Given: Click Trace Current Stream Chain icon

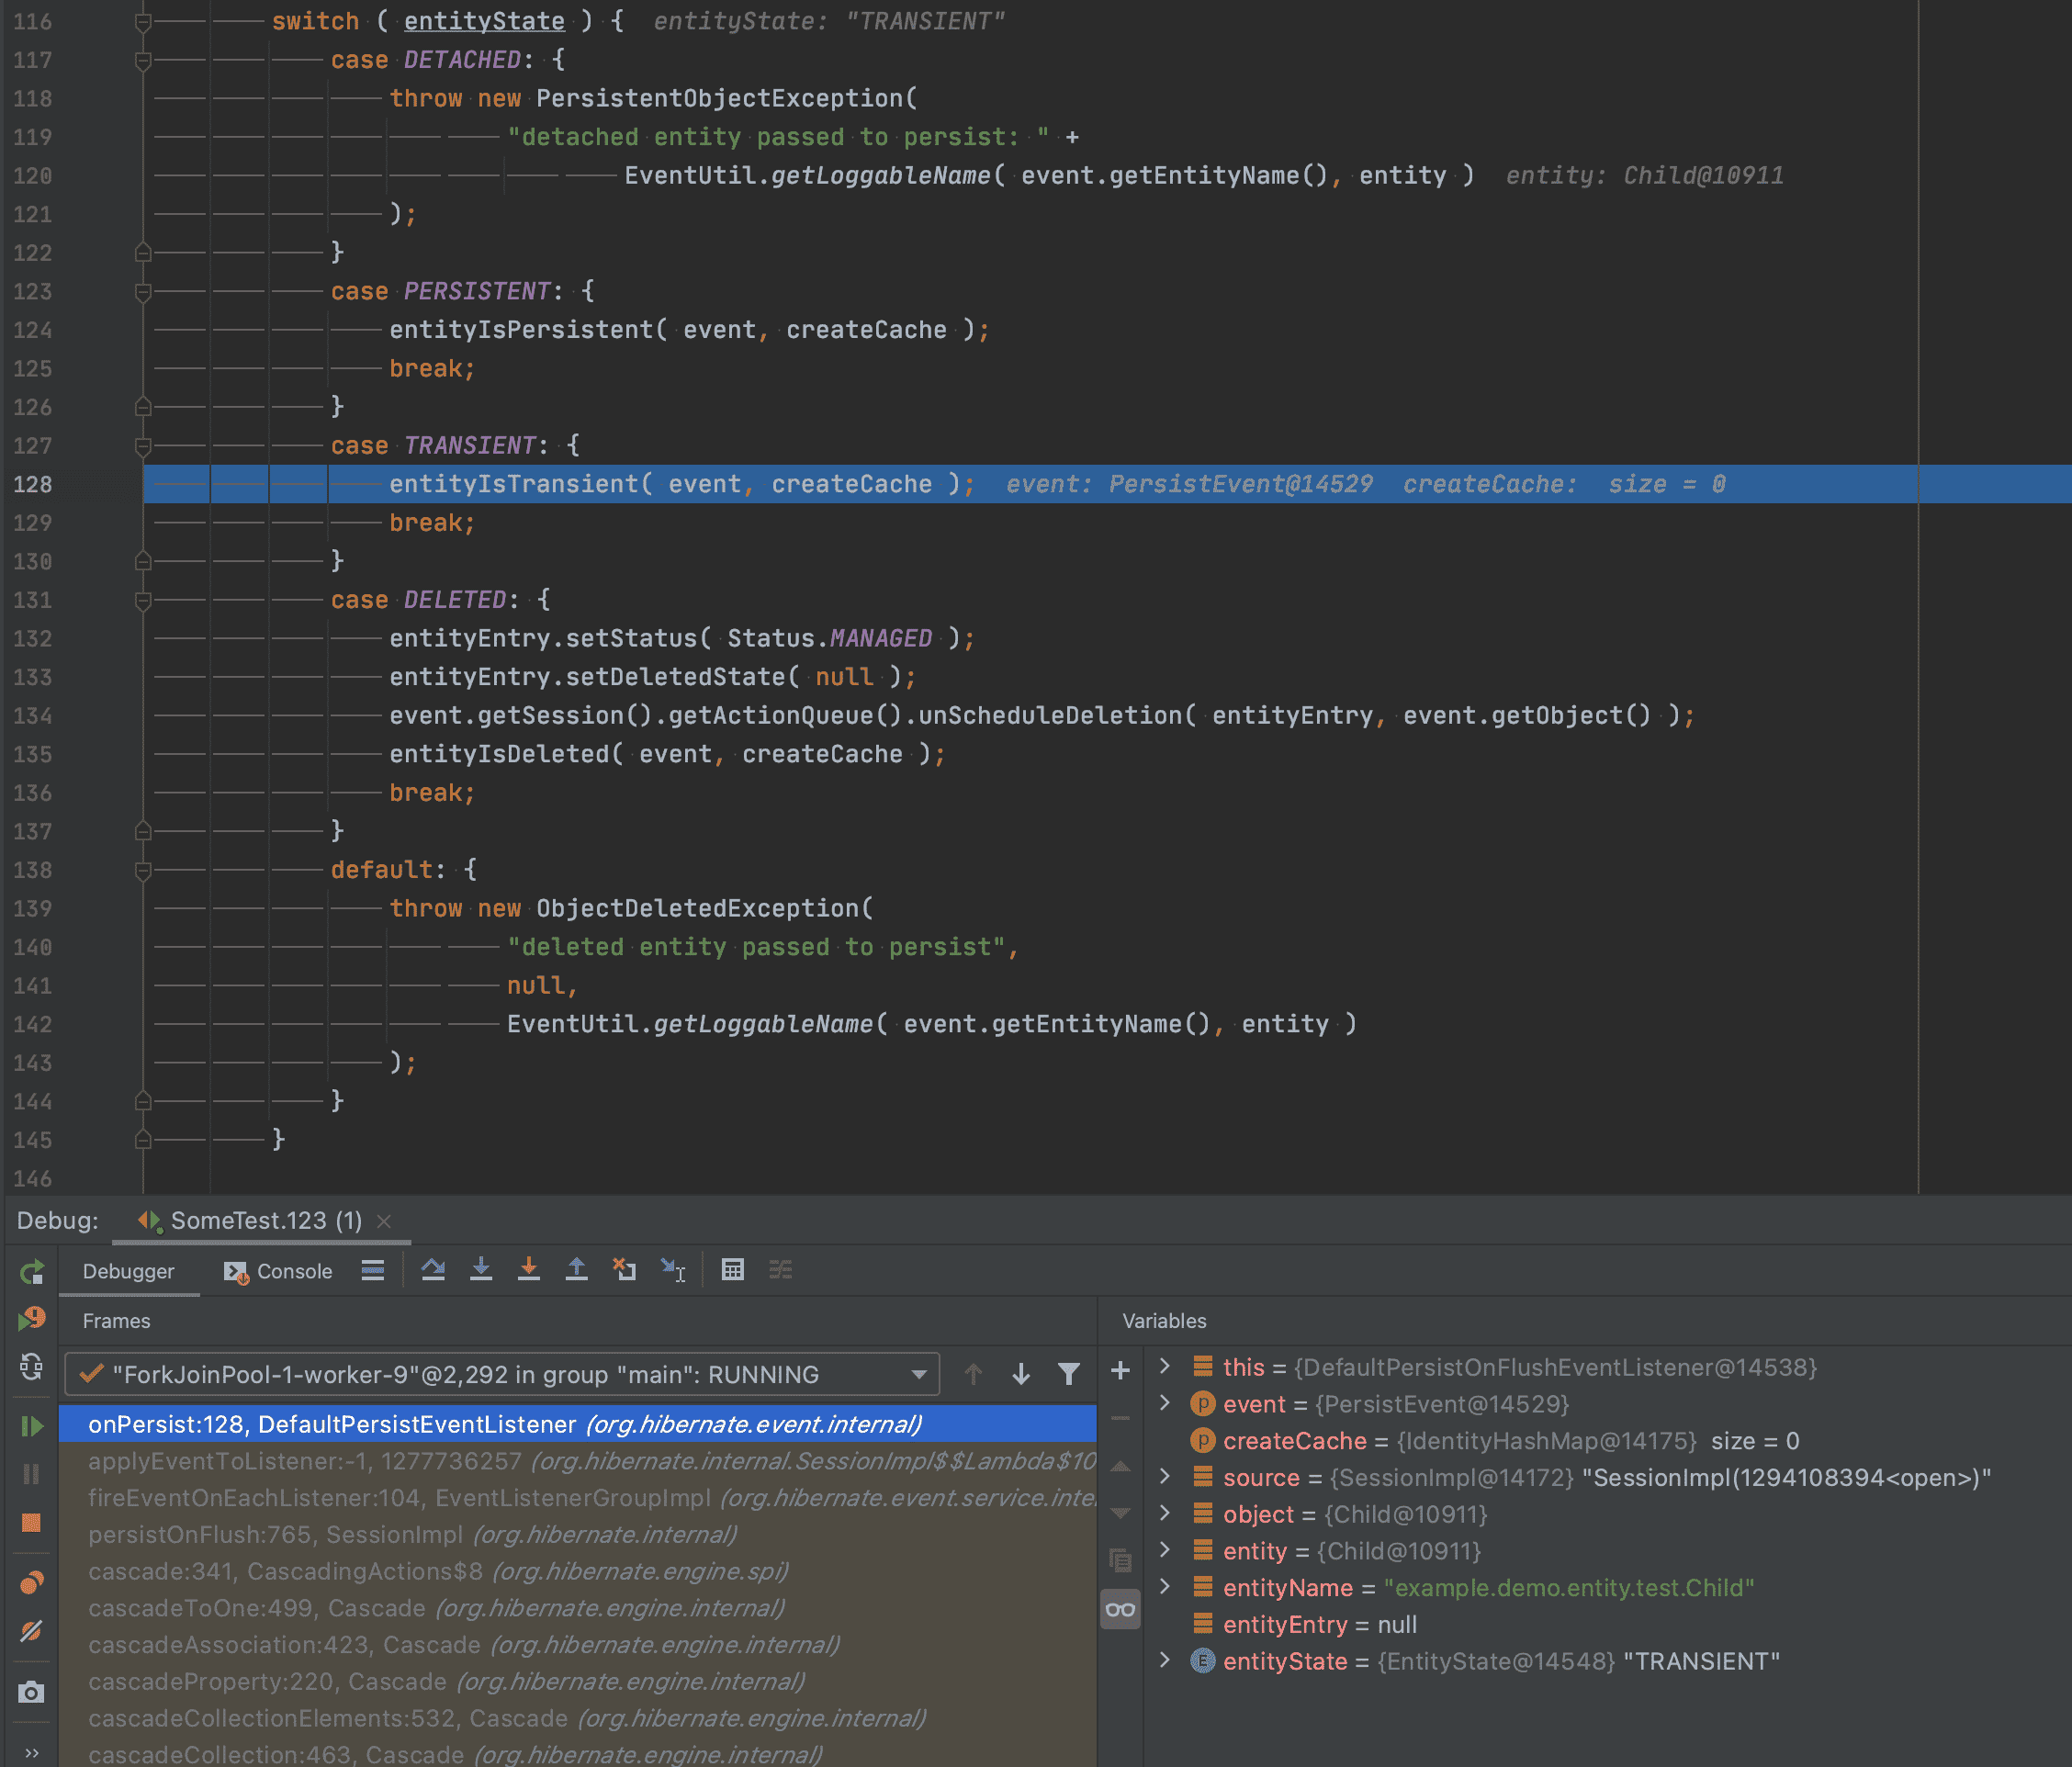Looking at the screenshot, I should 781,1270.
